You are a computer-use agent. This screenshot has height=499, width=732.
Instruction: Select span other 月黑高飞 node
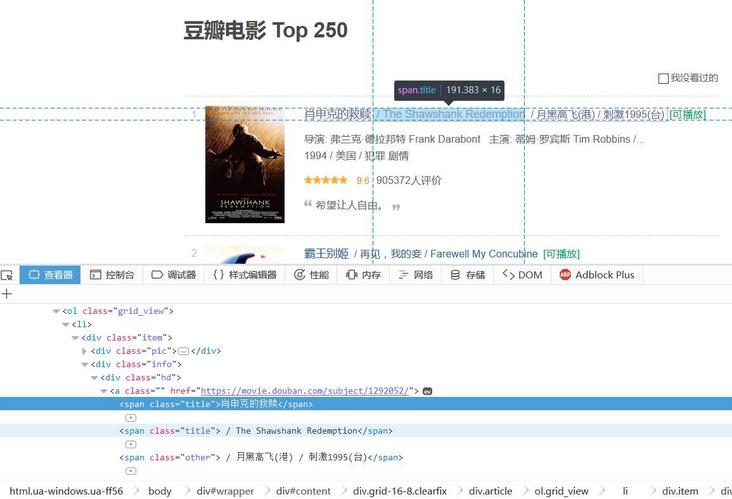pyautogui.click(x=261, y=457)
